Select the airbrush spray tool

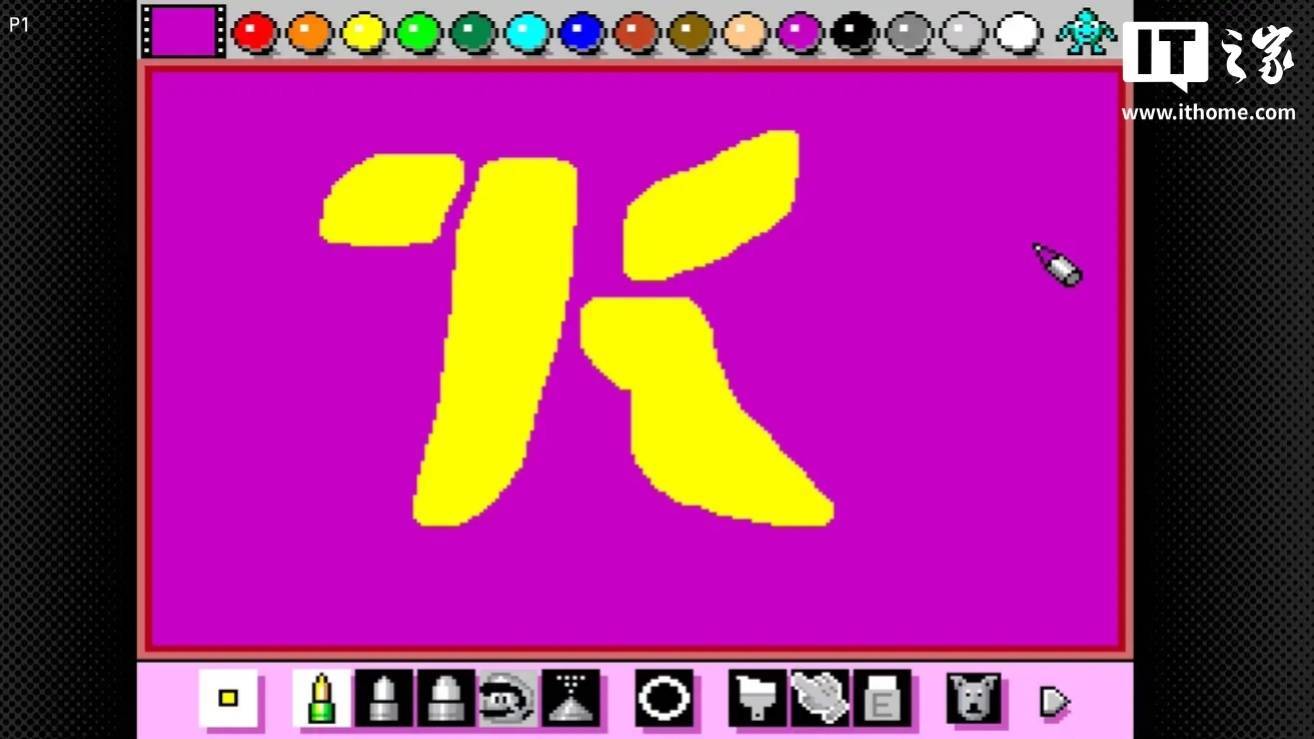click(571, 698)
